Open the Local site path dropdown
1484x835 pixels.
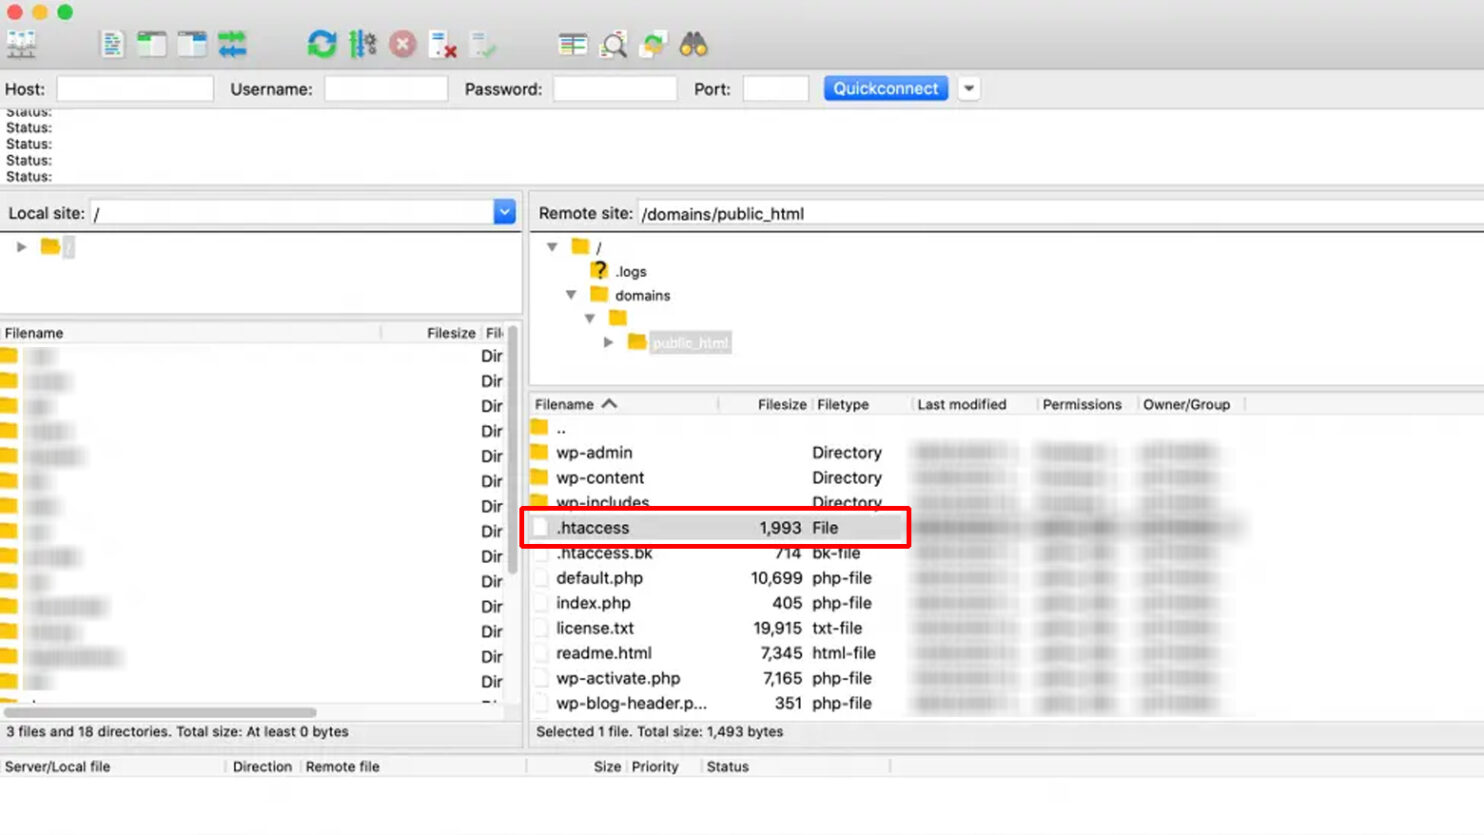504,211
